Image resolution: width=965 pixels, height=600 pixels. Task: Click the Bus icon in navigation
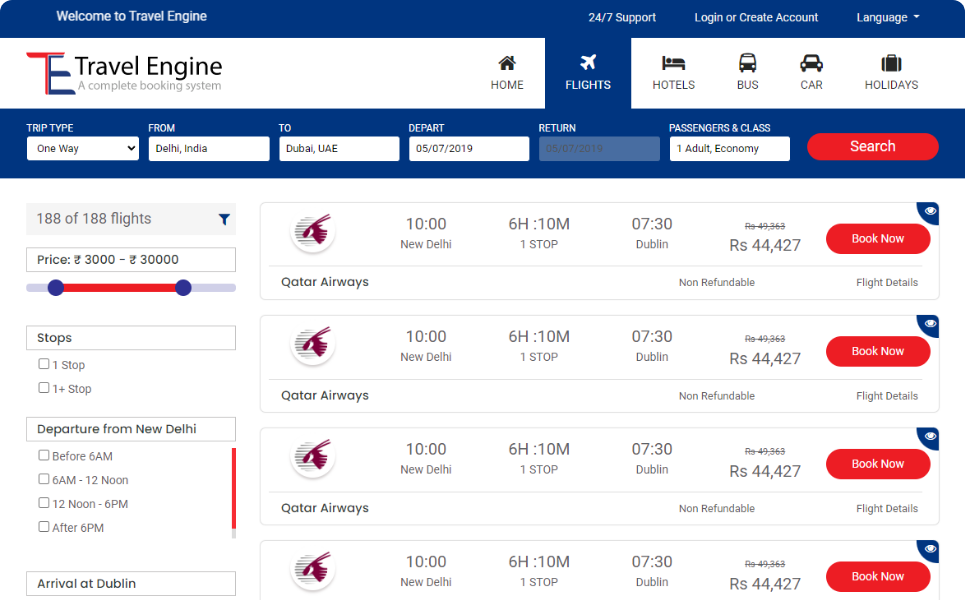point(748,63)
